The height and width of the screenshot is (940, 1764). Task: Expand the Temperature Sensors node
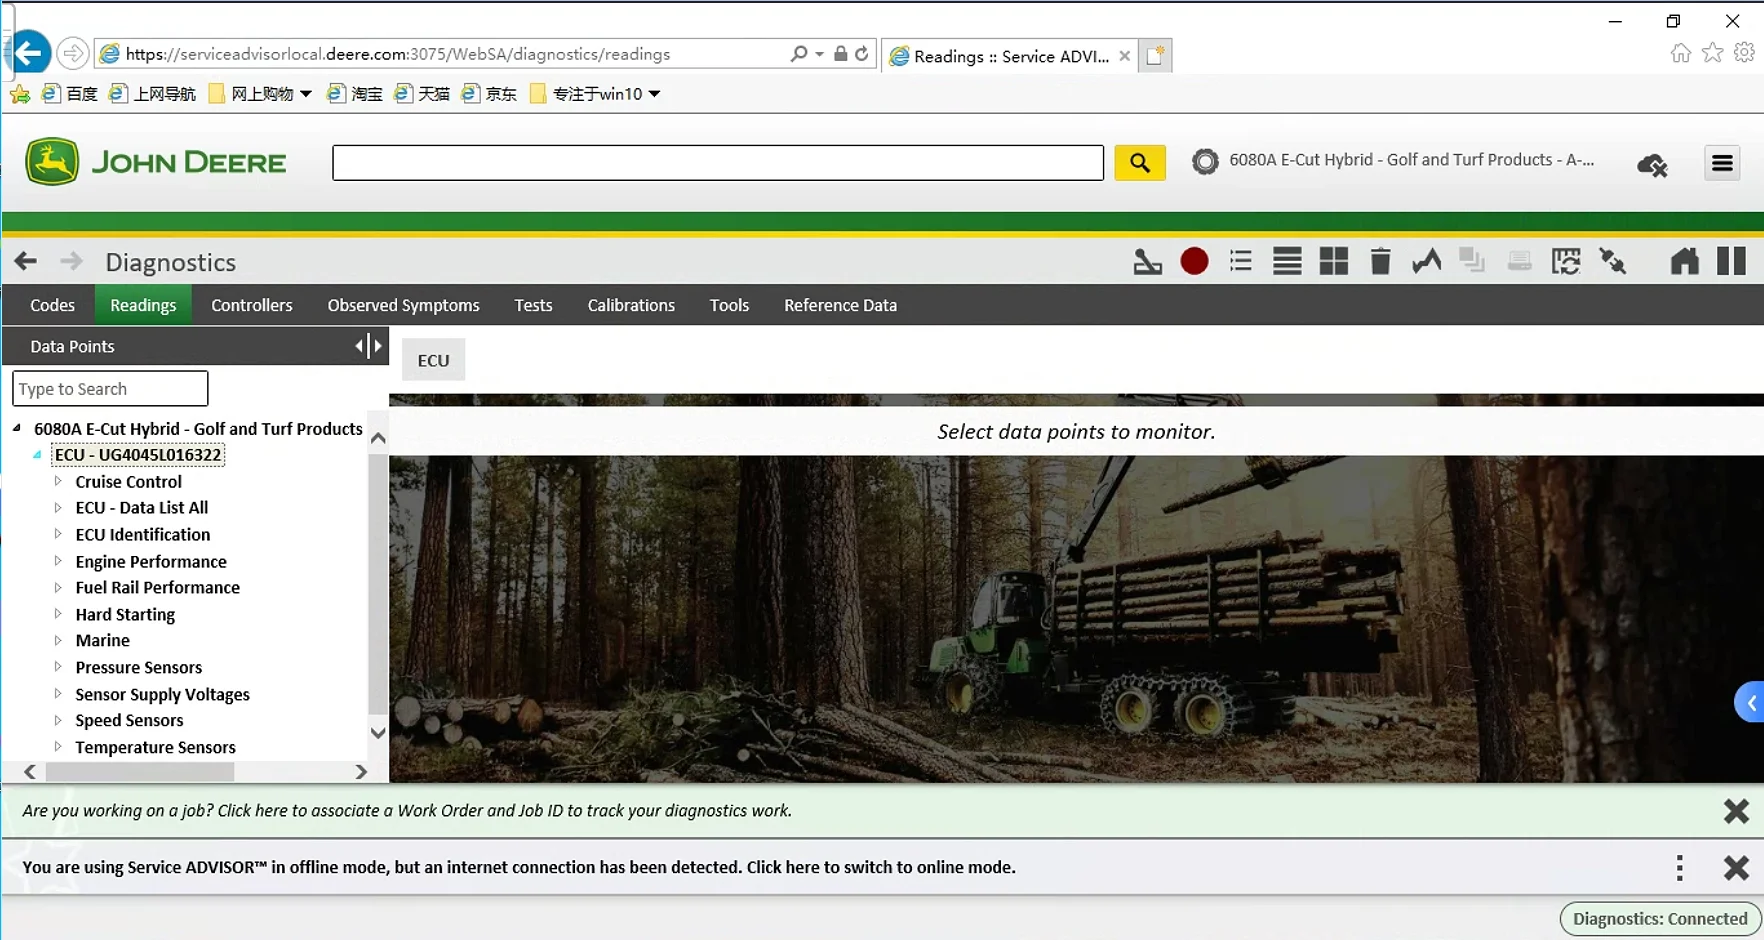point(58,747)
